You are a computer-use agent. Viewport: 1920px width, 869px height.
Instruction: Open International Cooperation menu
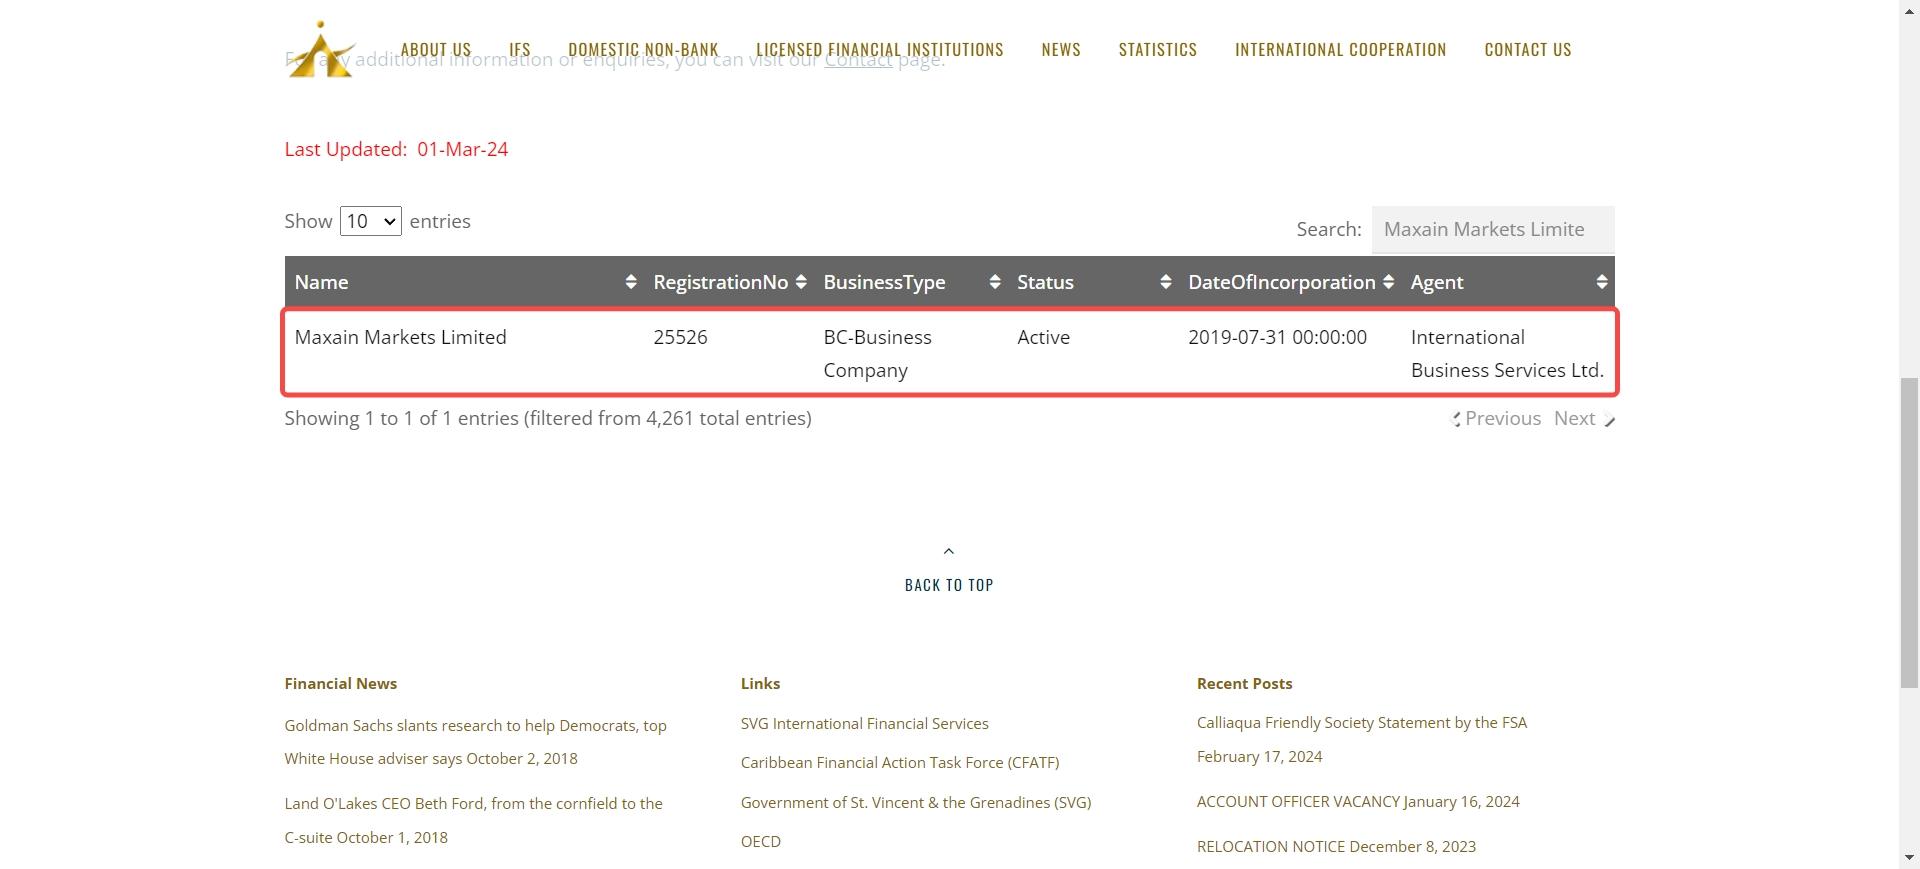click(x=1341, y=50)
